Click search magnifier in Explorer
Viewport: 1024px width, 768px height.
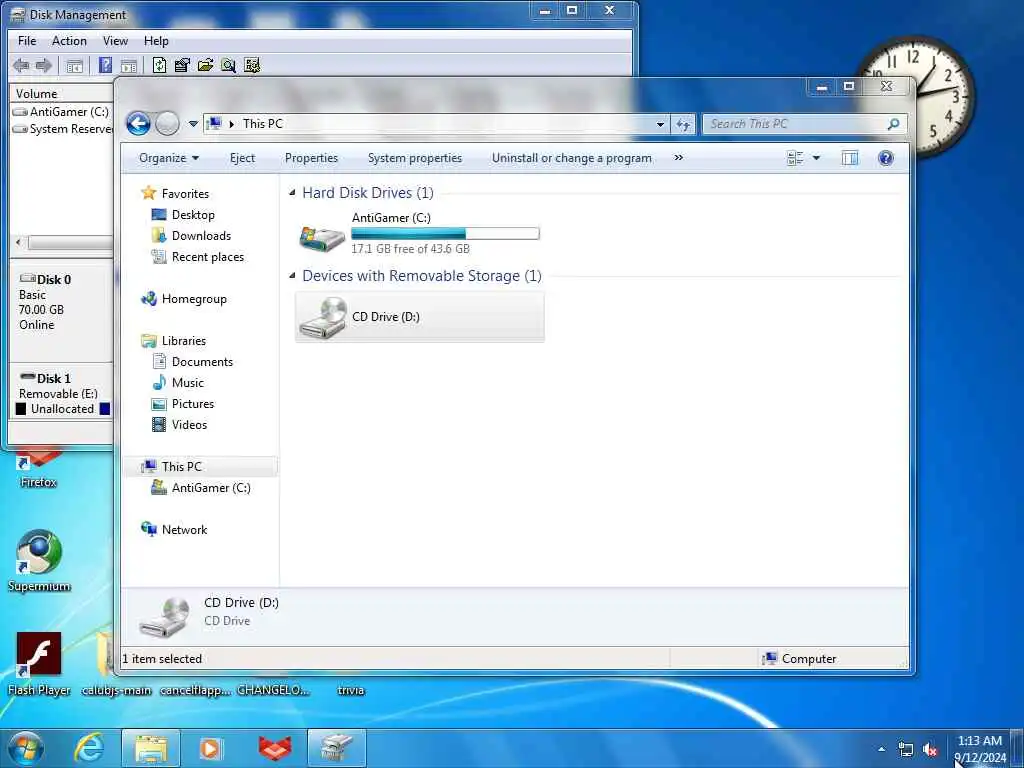click(893, 123)
